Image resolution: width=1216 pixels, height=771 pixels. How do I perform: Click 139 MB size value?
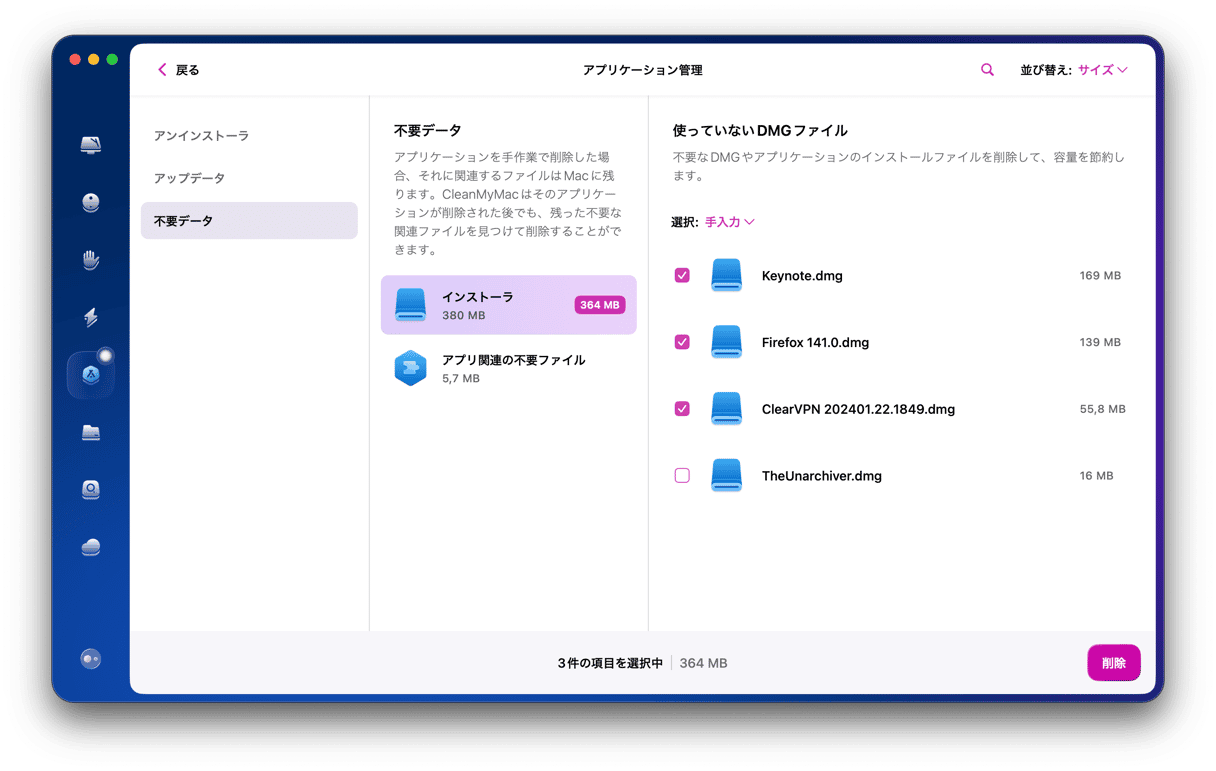click(1100, 343)
